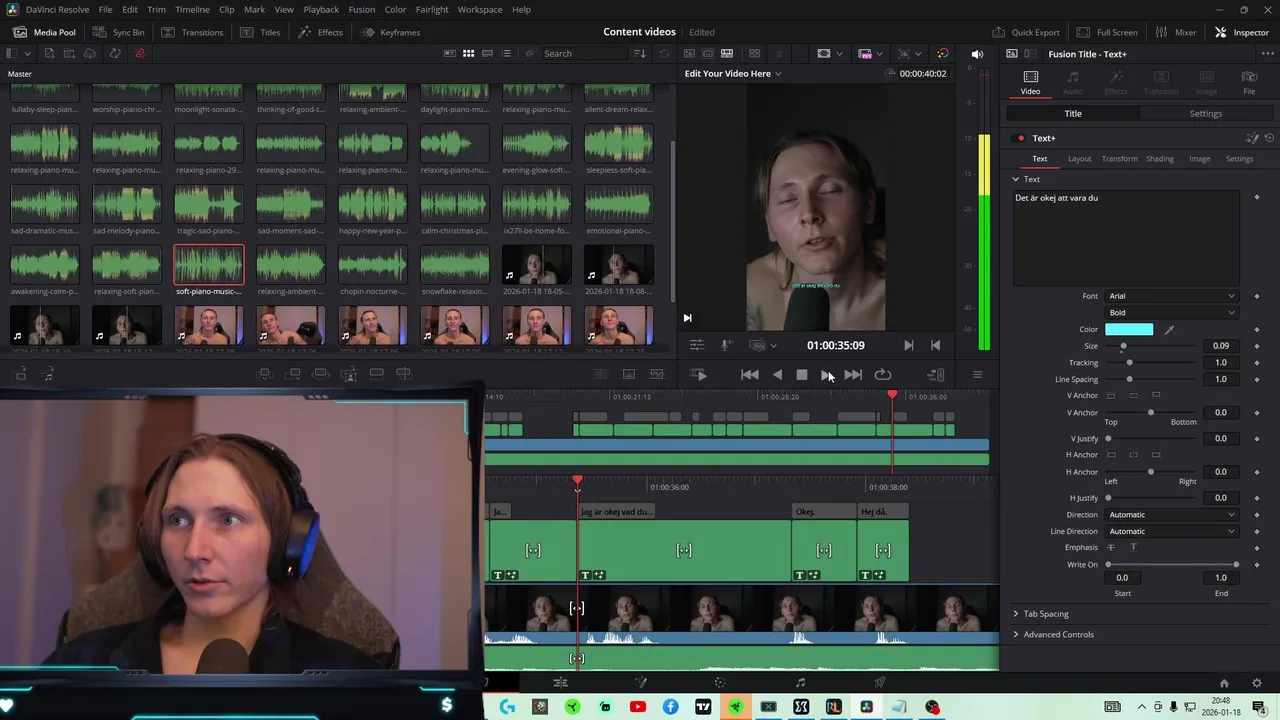
Task: Go to next edit point in viewer
Action: (x=908, y=345)
